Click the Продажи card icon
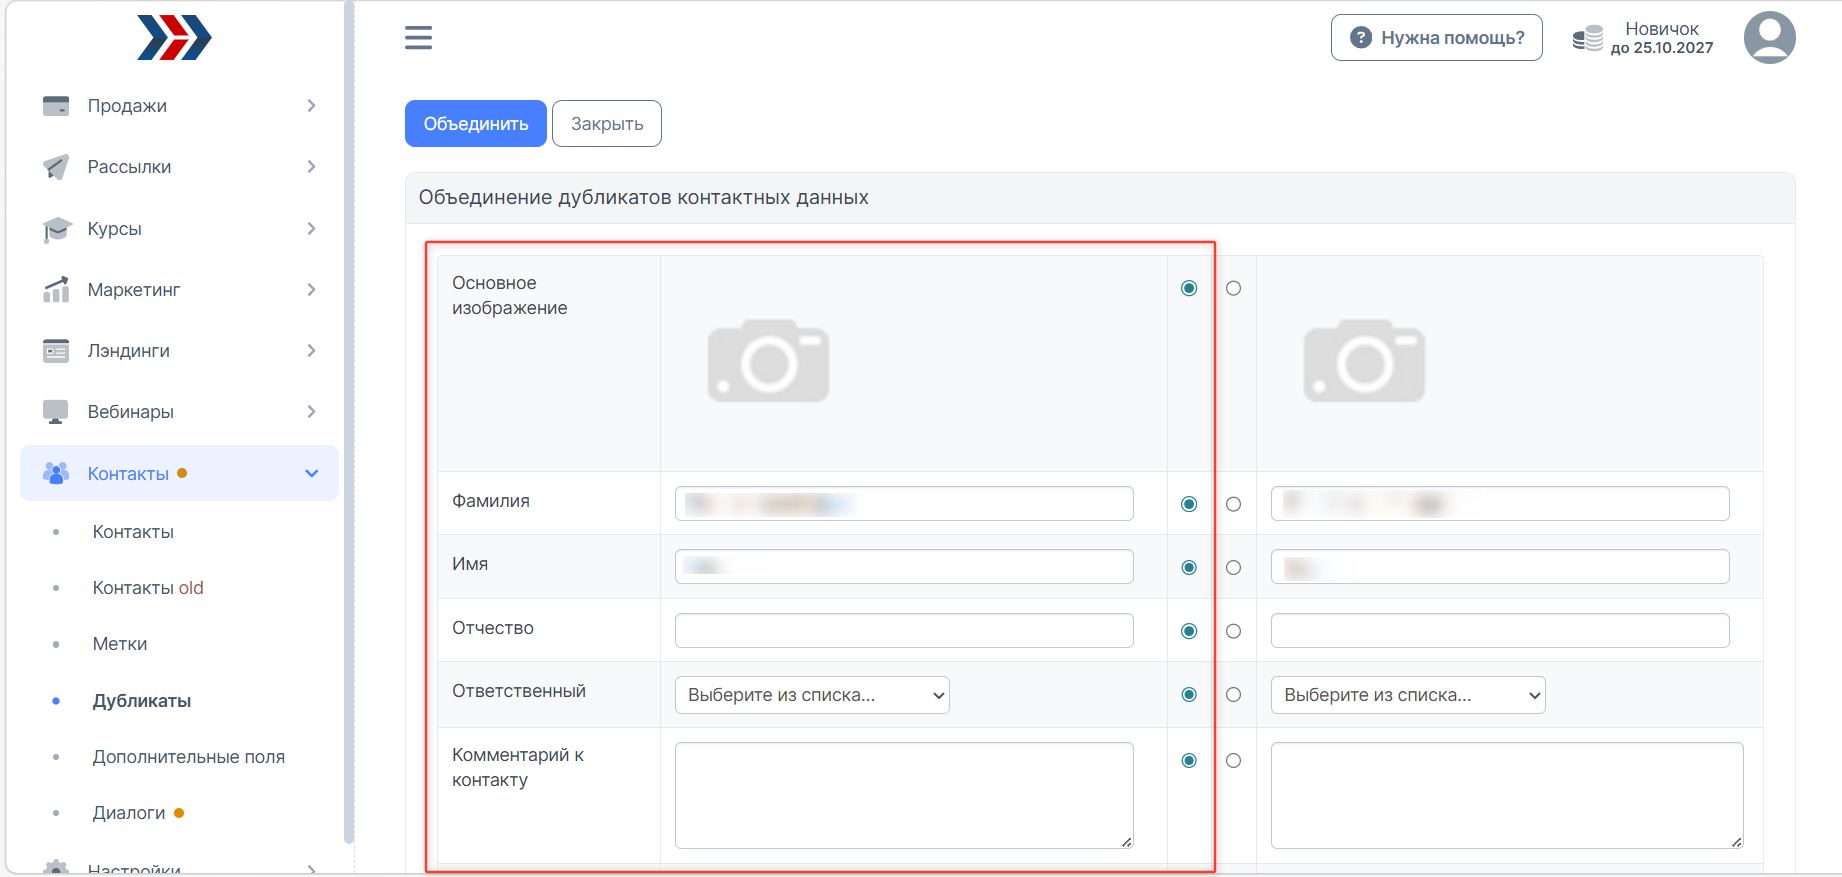This screenshot has width=1842, height=877. click(x=56, y=106)
